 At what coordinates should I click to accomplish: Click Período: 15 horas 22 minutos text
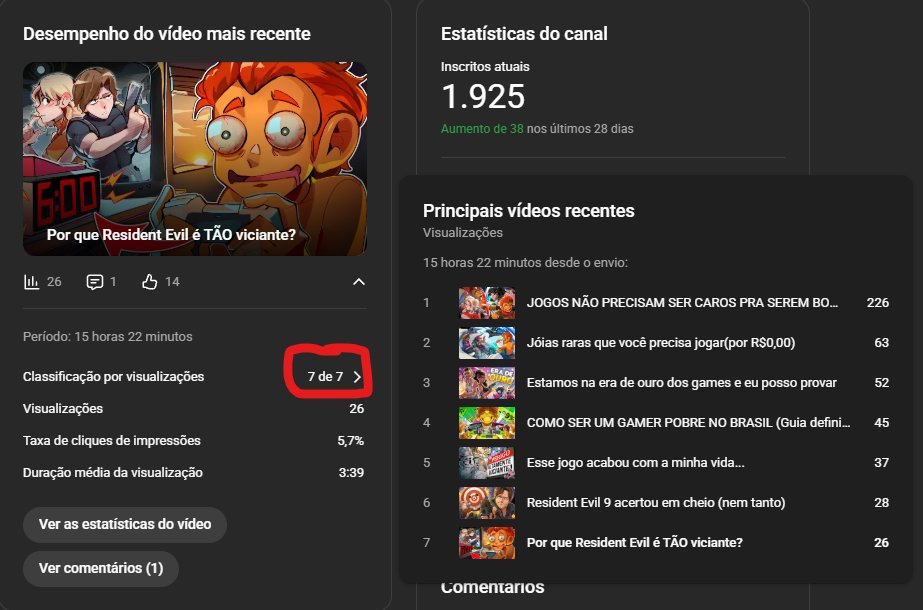(108, 337)
